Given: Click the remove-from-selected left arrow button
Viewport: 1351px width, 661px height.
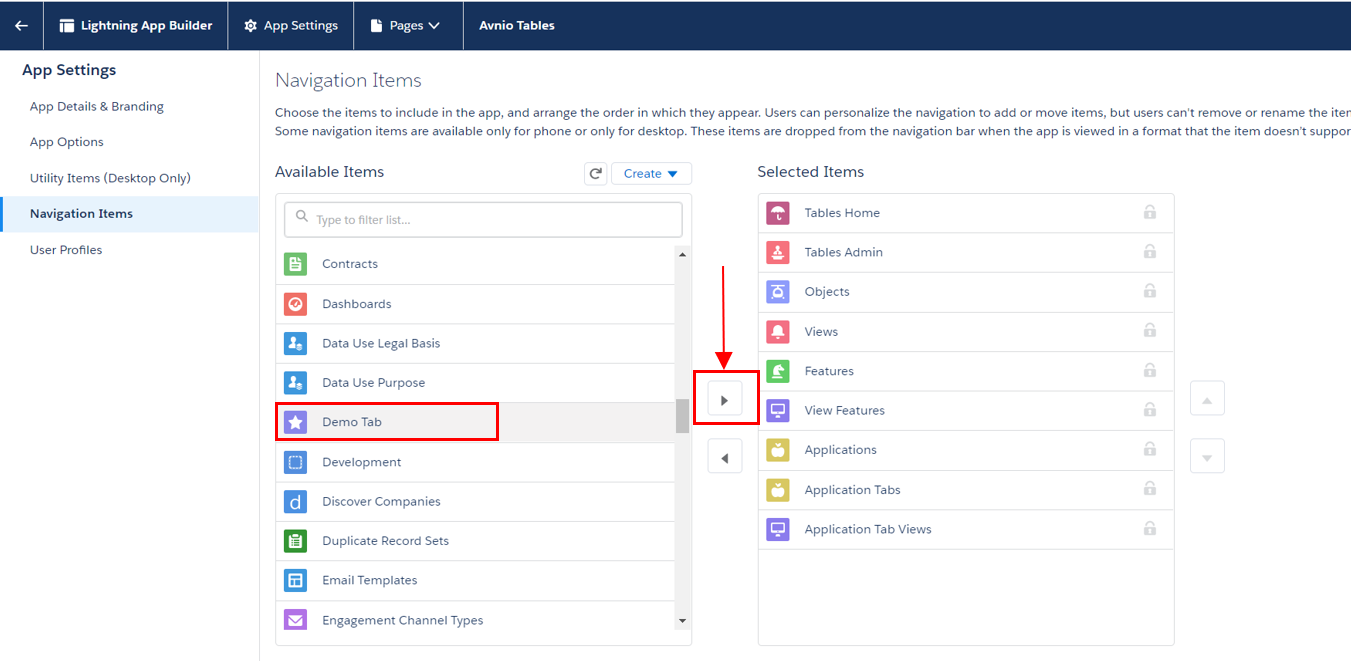Looking at the screenshot, I should click(x=725, y=458).
